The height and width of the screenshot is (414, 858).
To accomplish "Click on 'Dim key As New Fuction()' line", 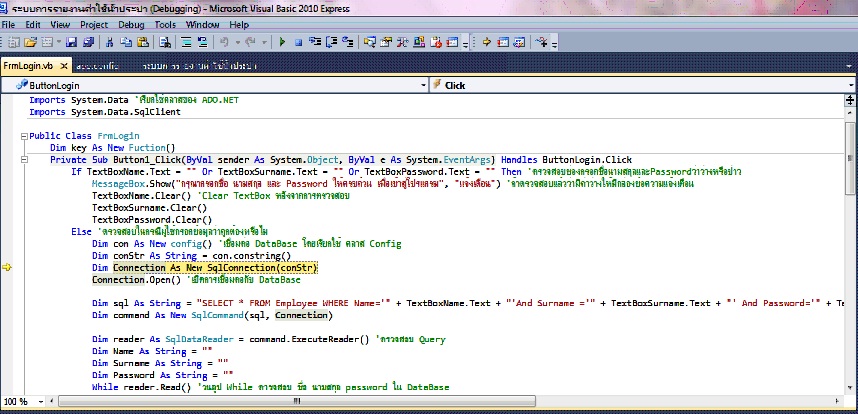I will tap(112, 148).
